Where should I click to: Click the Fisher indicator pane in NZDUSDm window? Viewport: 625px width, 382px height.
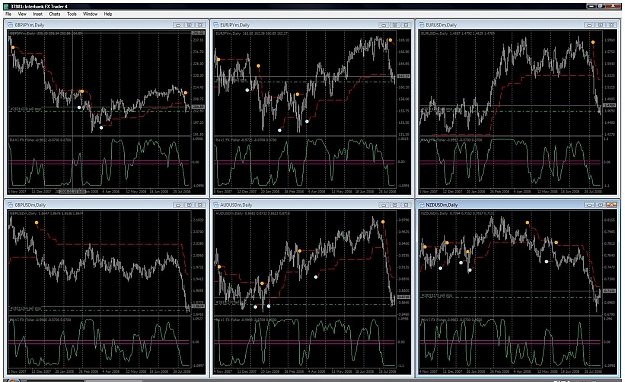(x=511, y=342)
